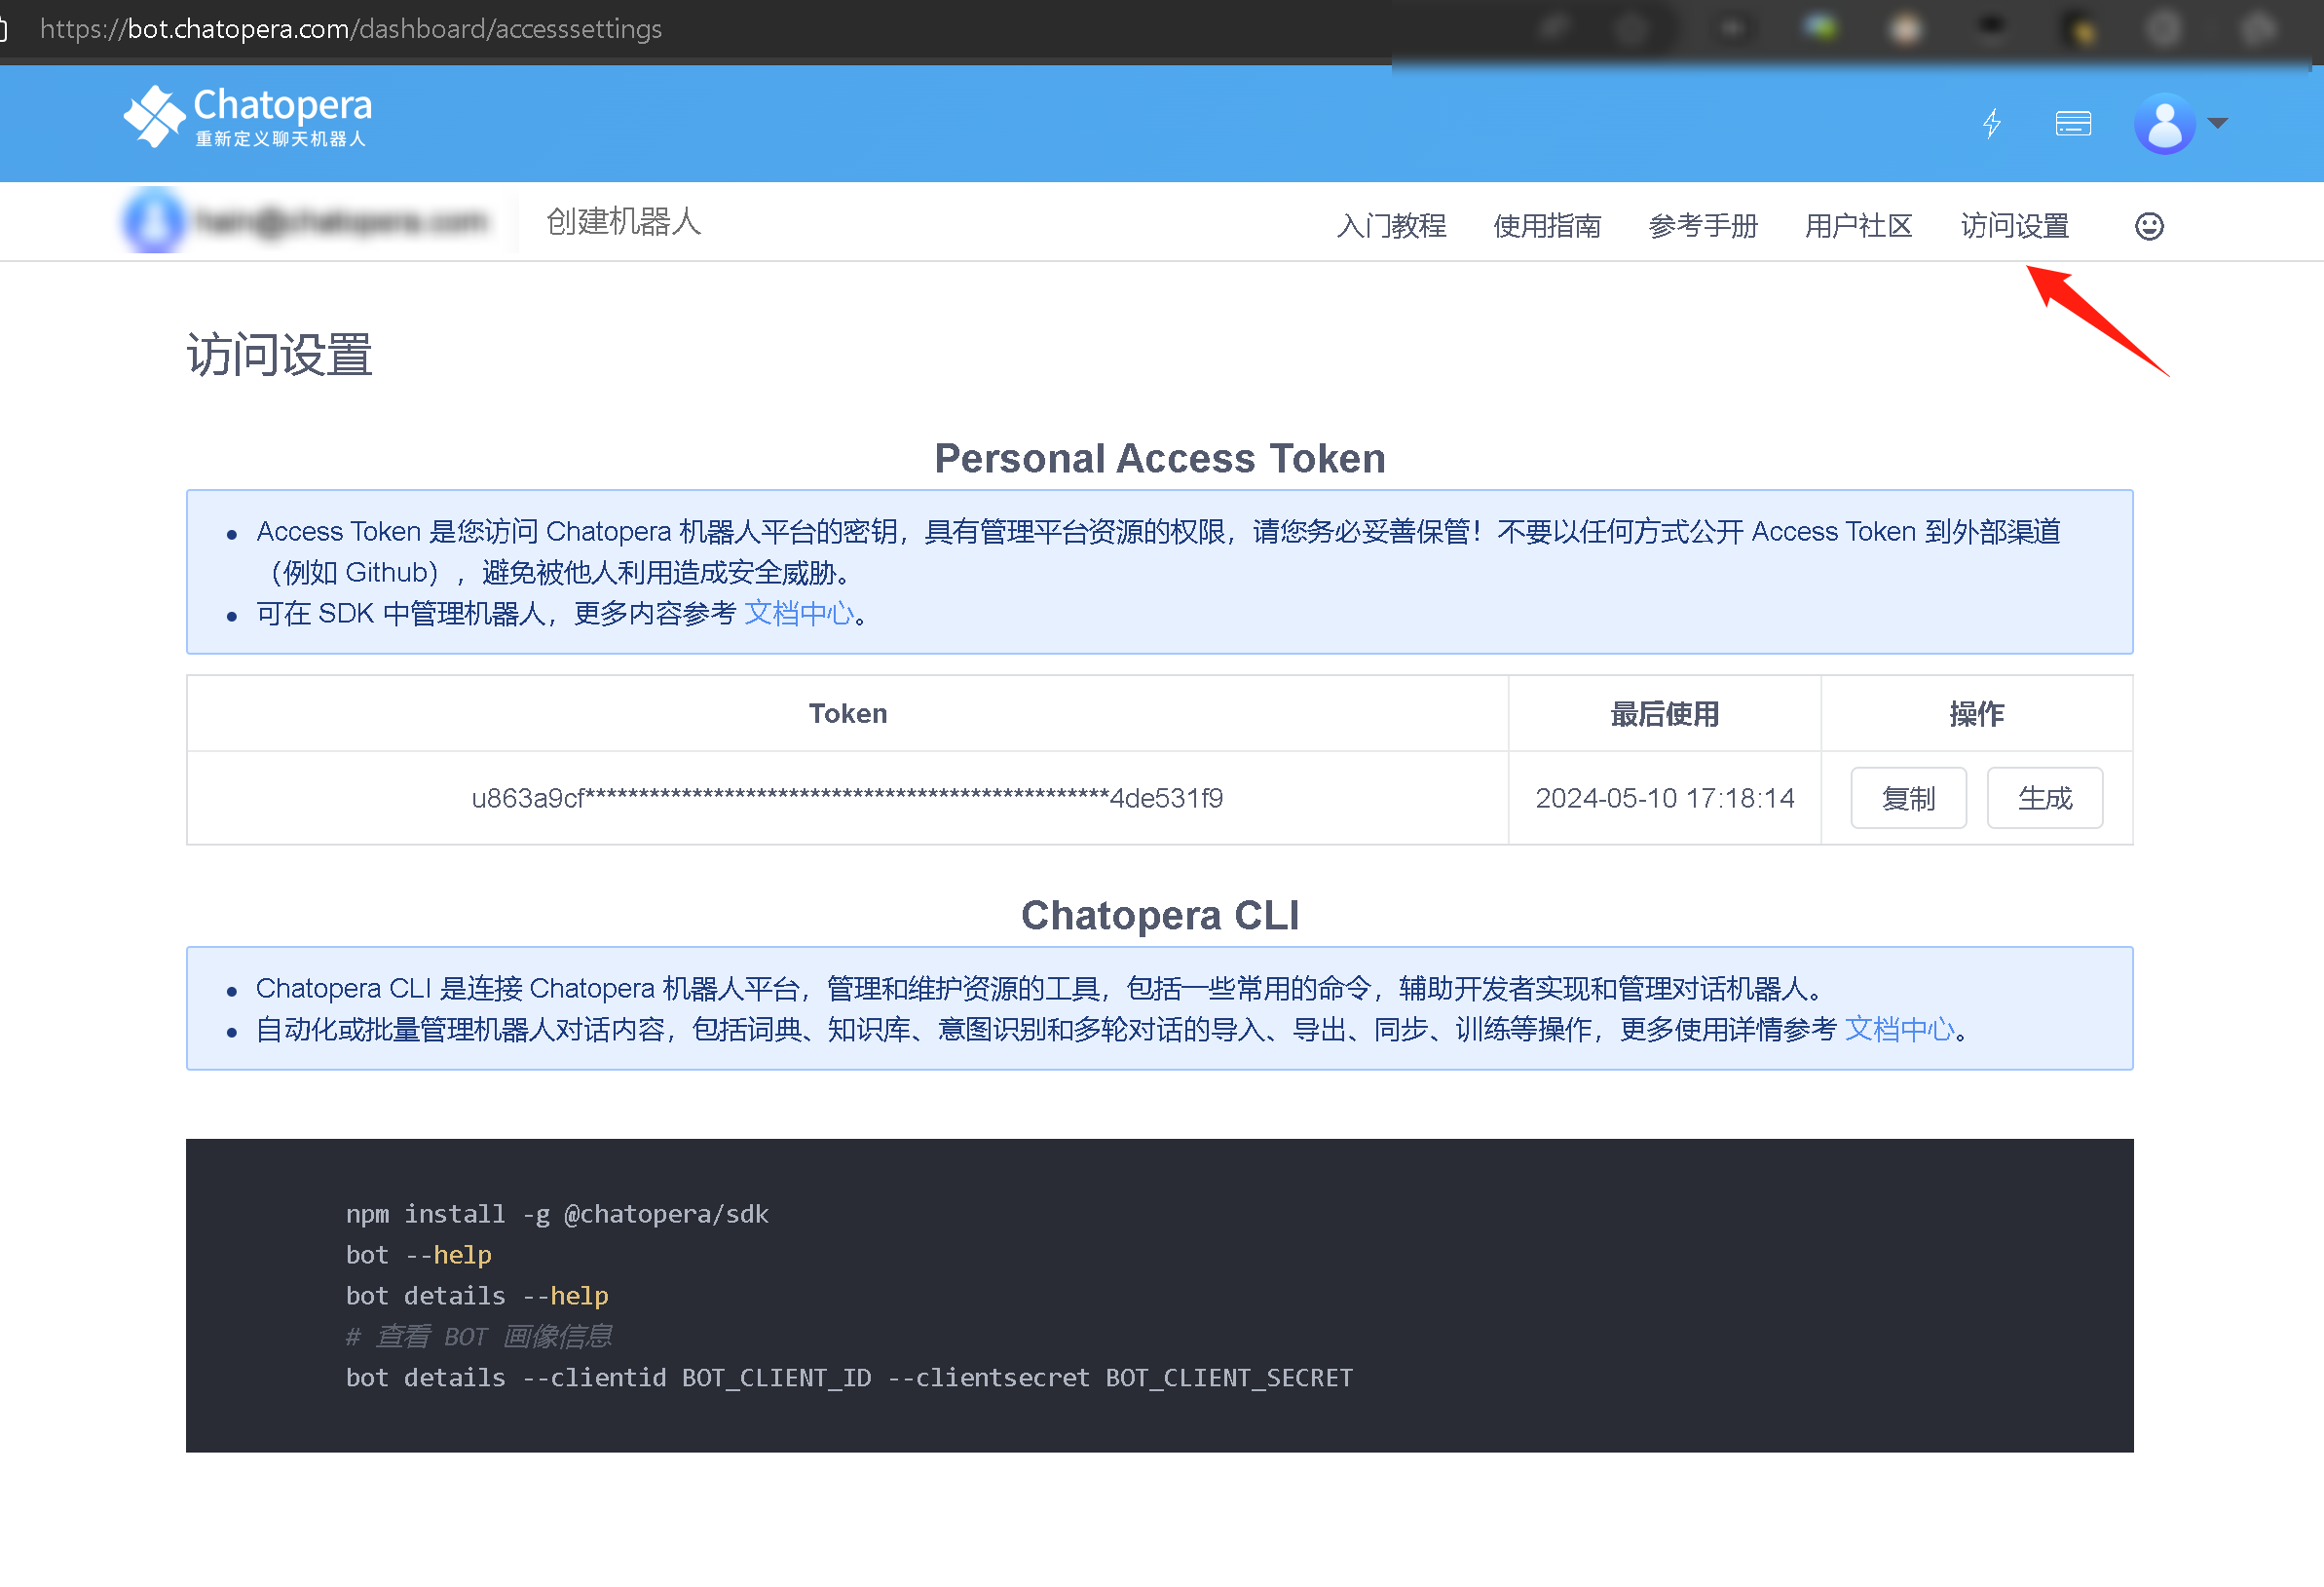Click the last used time 2024-05-10 17:18:14
Image resolution: width=2324 pixels, height=1587 pixels.
coord(1665,798)
